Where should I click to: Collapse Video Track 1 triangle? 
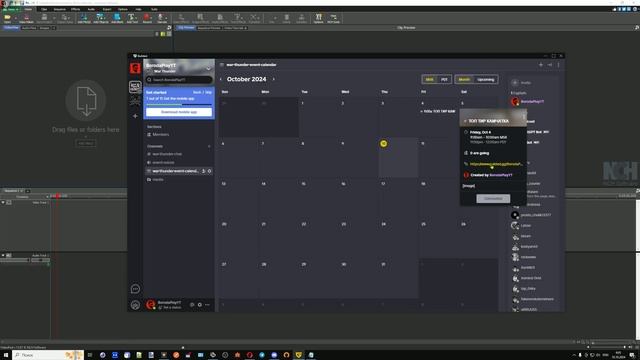(3, 202)
